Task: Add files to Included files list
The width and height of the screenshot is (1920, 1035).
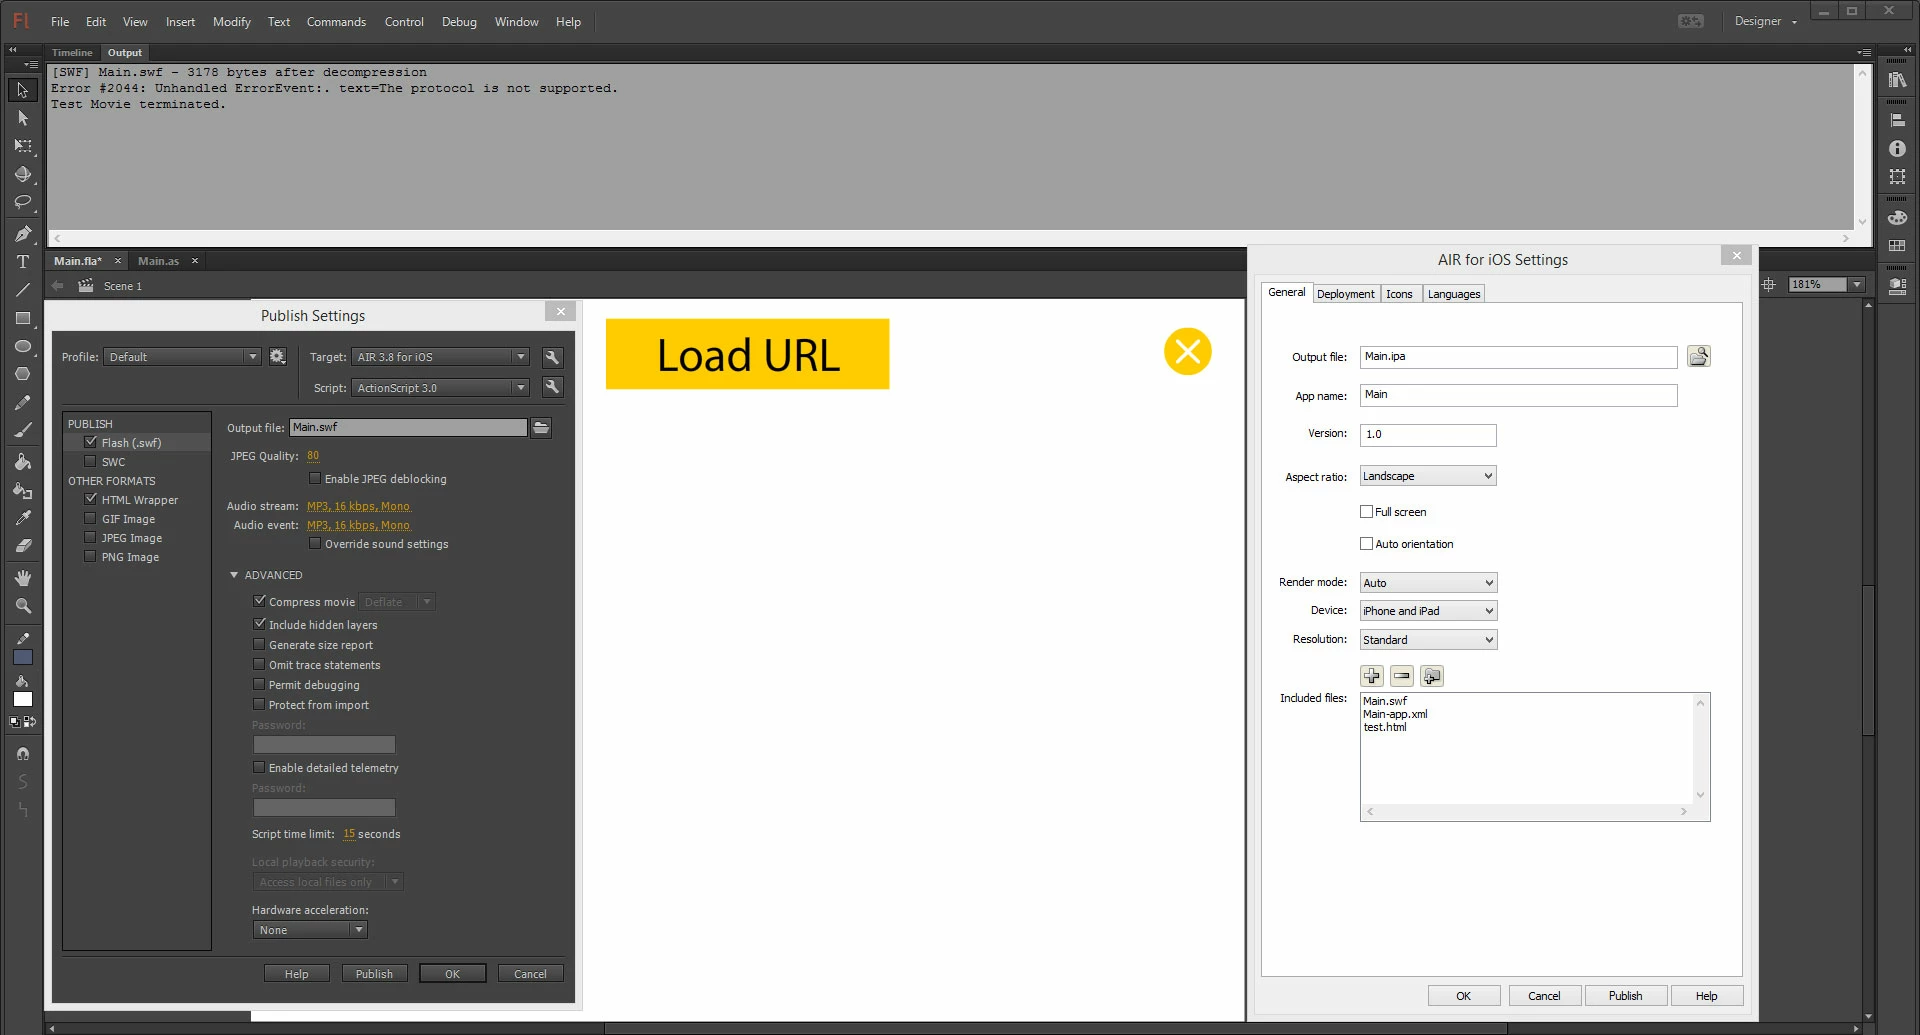Action: [1372, 676]
